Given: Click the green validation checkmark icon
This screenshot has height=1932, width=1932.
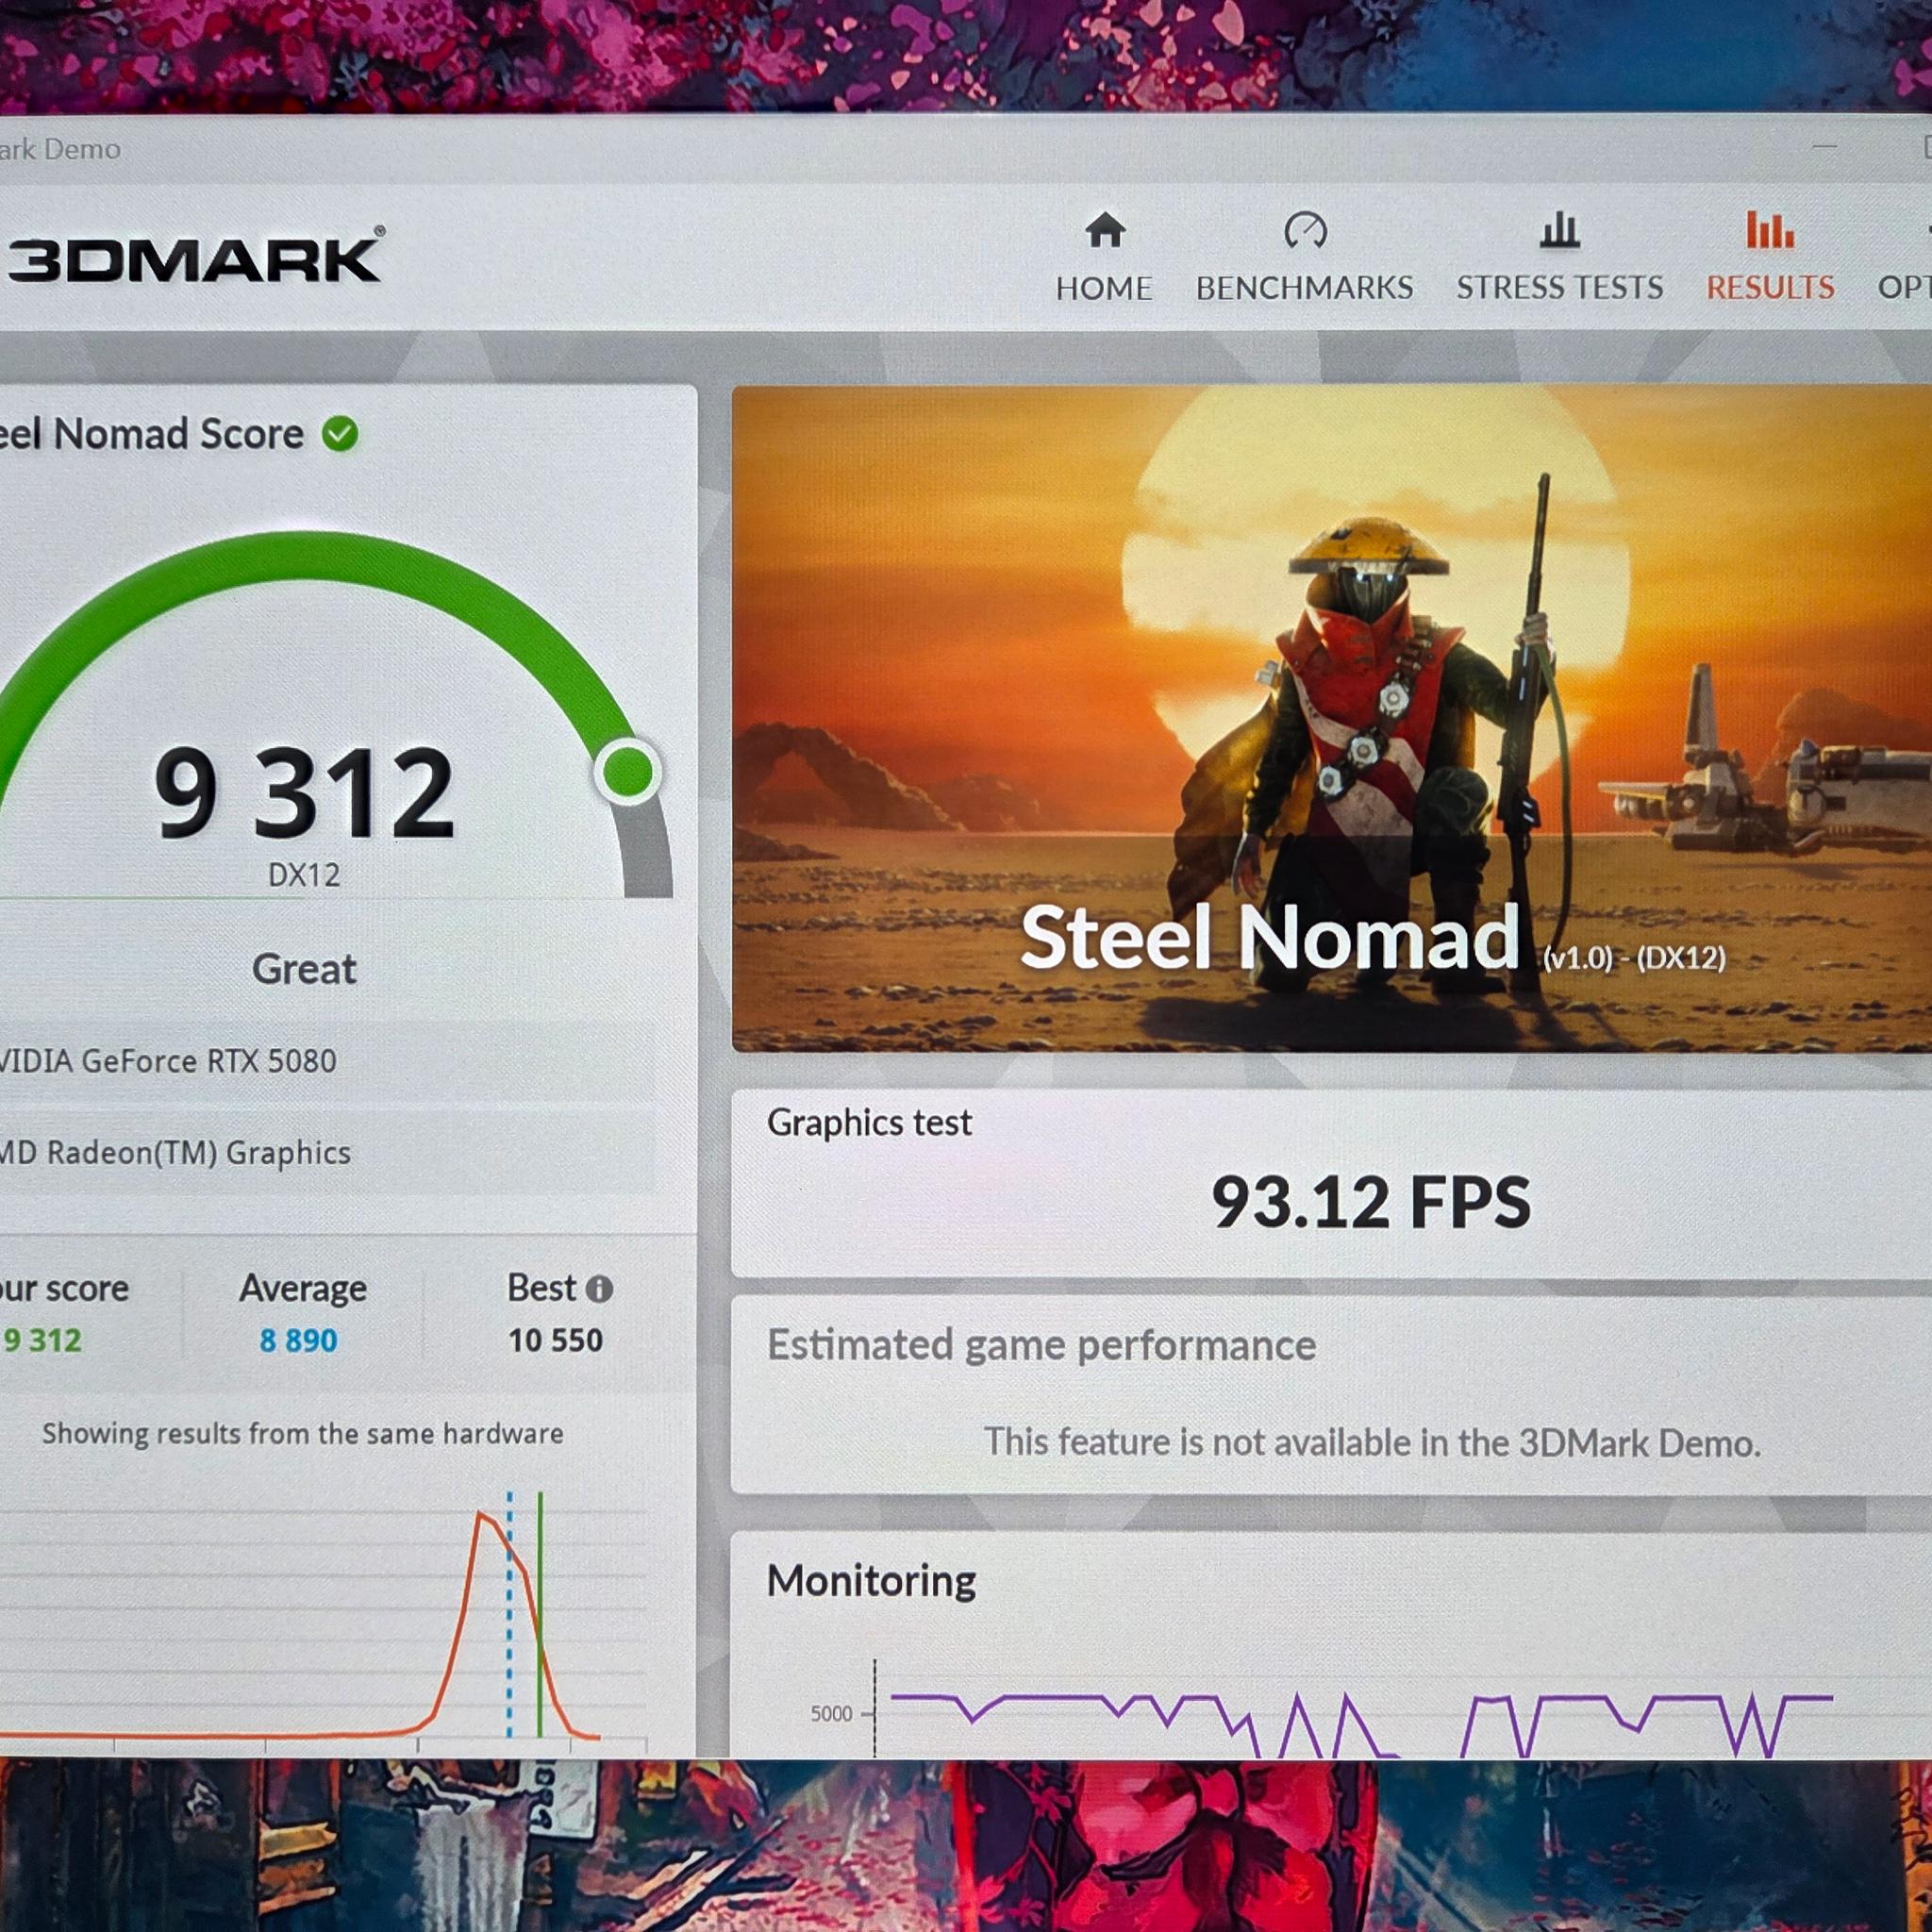Looking at the screenshot, I should coord(340,434).
